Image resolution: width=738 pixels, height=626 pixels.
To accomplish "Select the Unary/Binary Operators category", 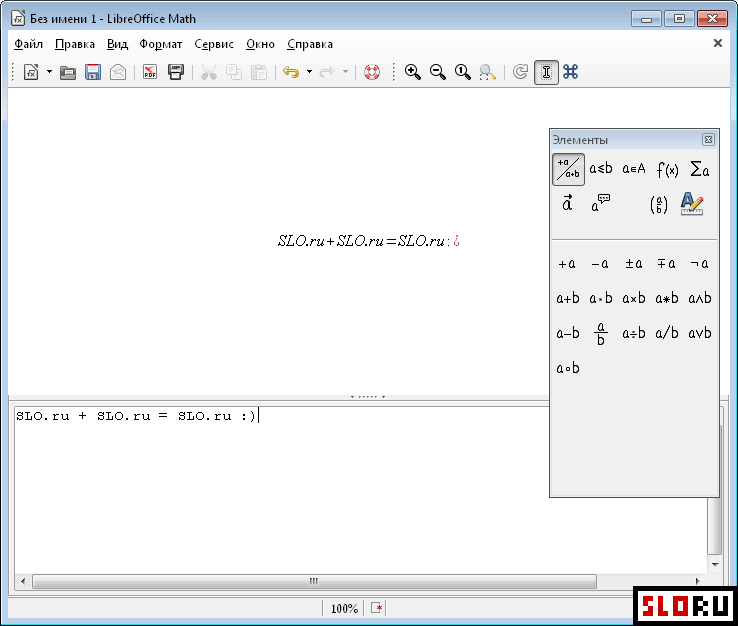I will [568, 169].
